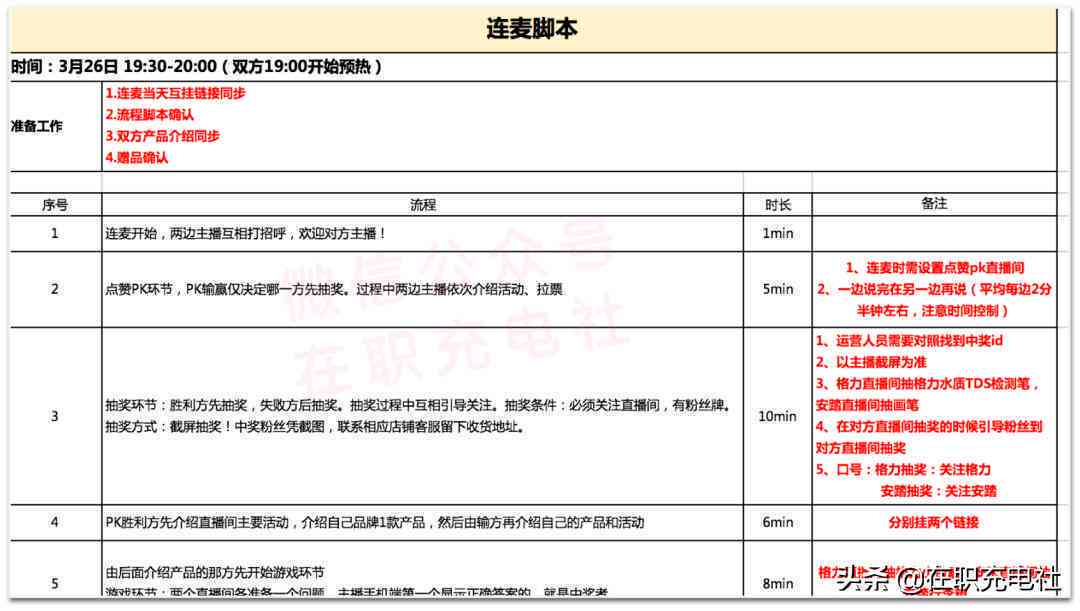Click note line '安踏抽奖：关注安踏'
Image resolution: width=1080 pixels, height=611 pixels.
[938, 491]
